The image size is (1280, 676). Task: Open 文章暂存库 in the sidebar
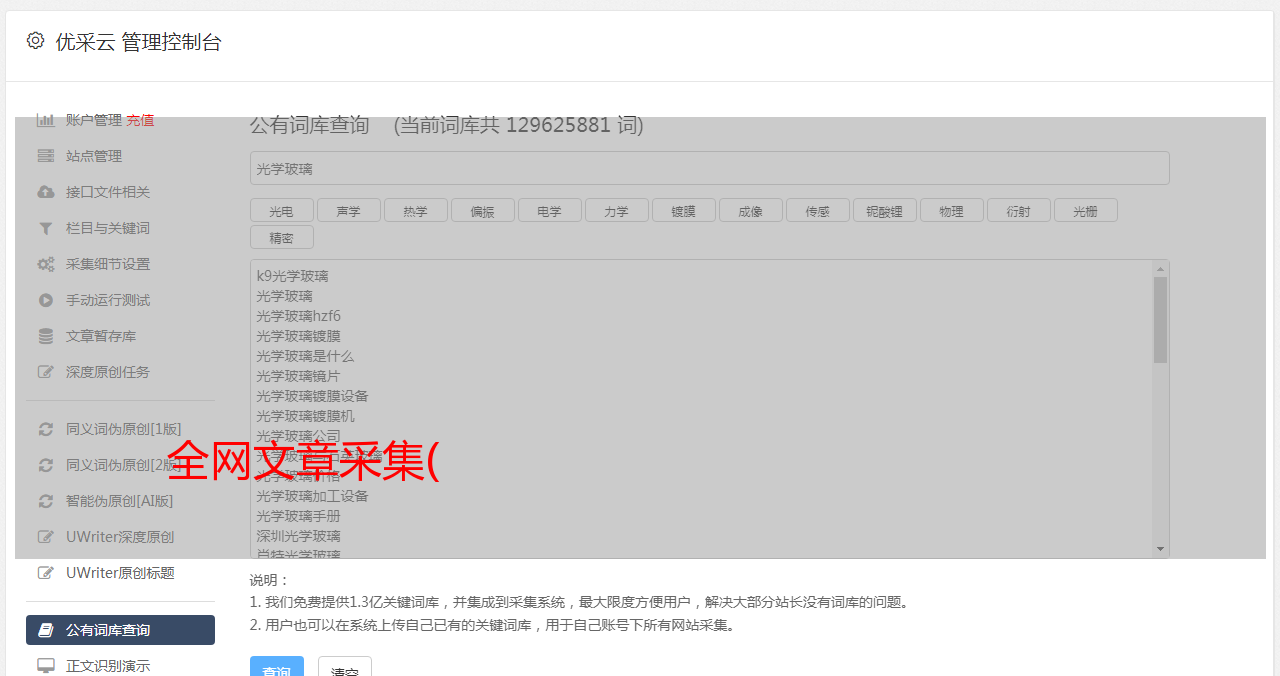point(101,336)
